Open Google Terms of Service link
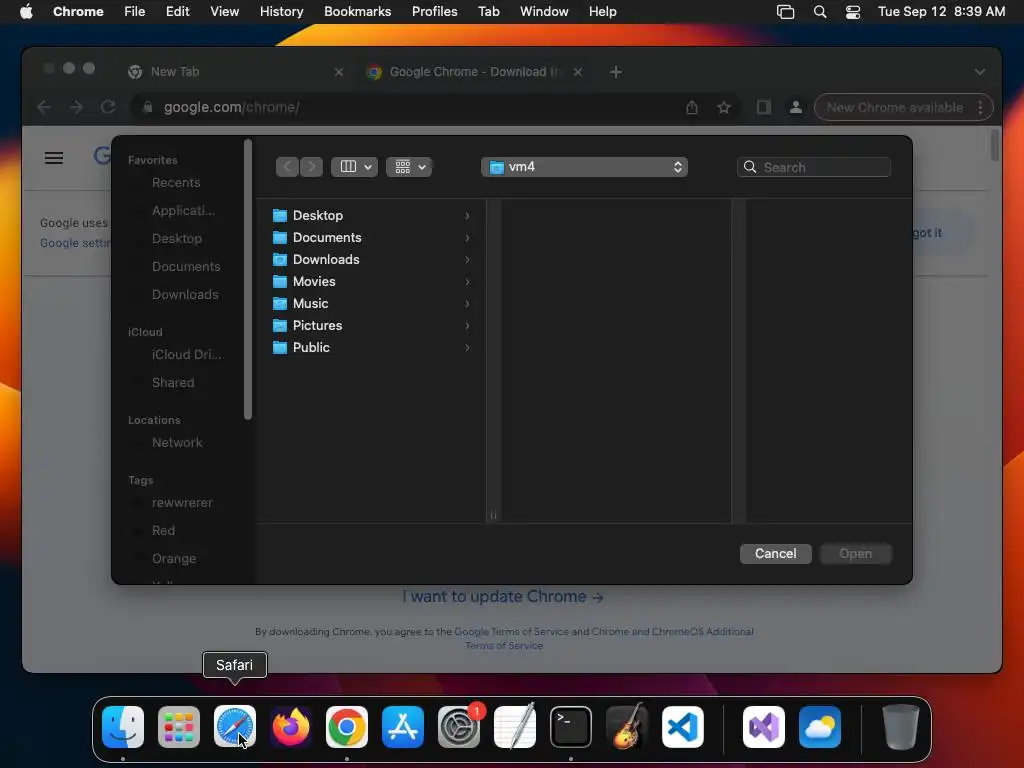1024x768 pixels. tap(511, 632)
